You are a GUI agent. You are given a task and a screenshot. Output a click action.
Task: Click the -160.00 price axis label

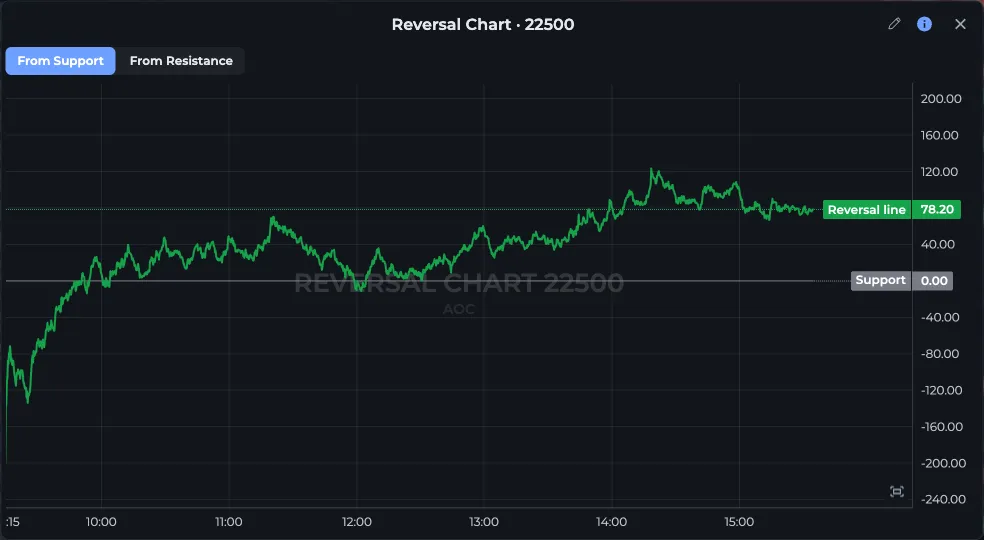click(941, 426)
